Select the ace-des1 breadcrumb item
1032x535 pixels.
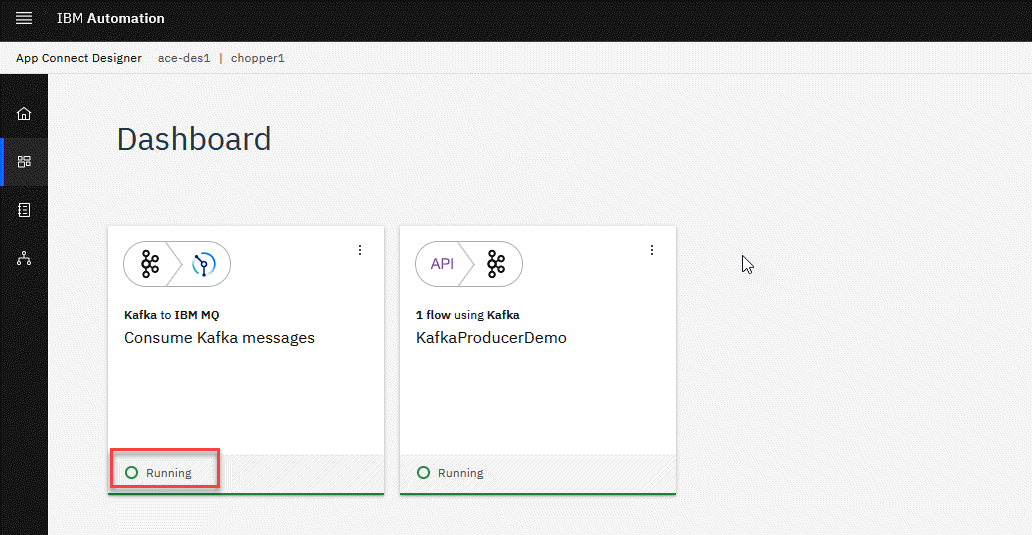(x=184, y=58)
